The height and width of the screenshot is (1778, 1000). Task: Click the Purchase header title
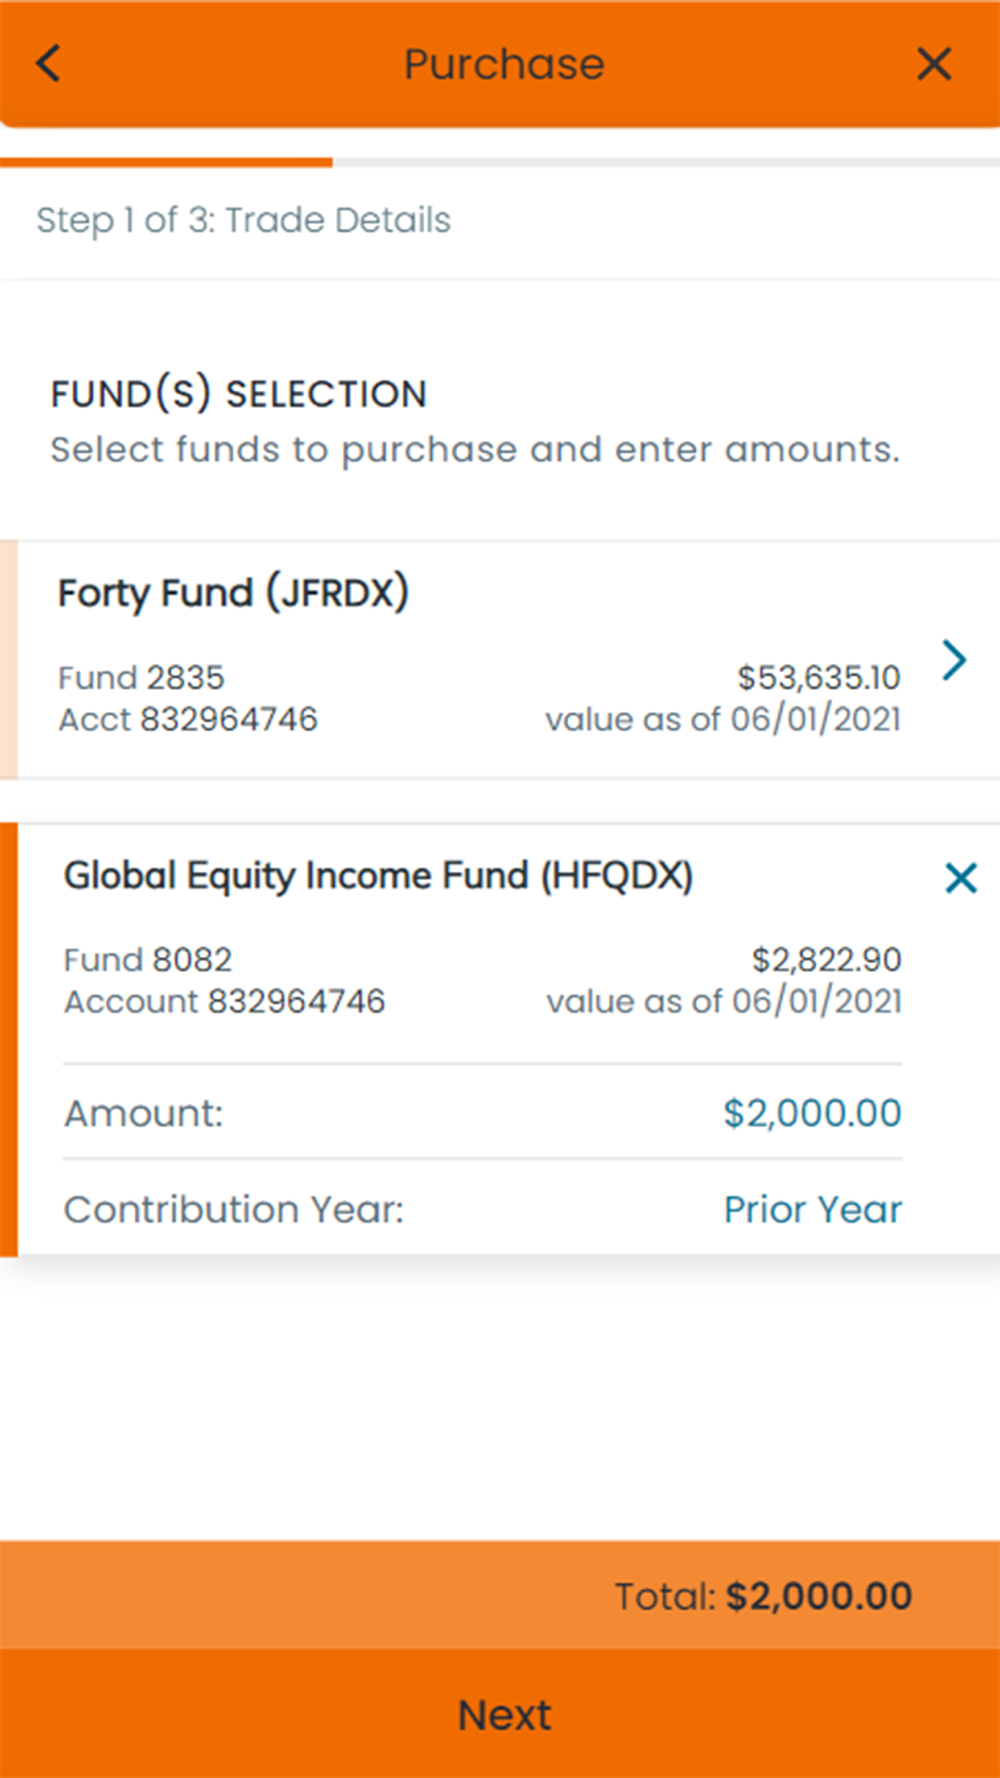504,64
